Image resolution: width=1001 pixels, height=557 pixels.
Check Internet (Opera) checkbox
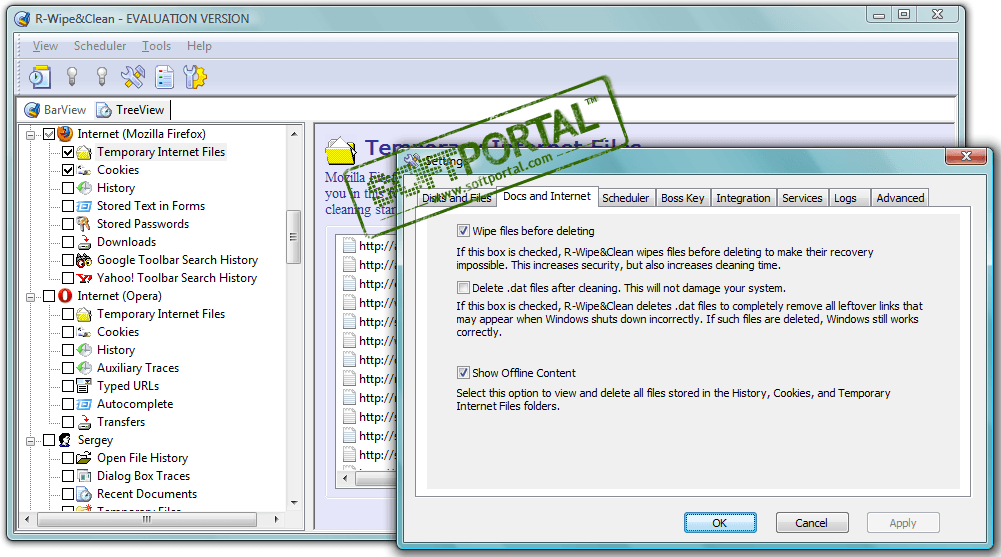(49, 296)
